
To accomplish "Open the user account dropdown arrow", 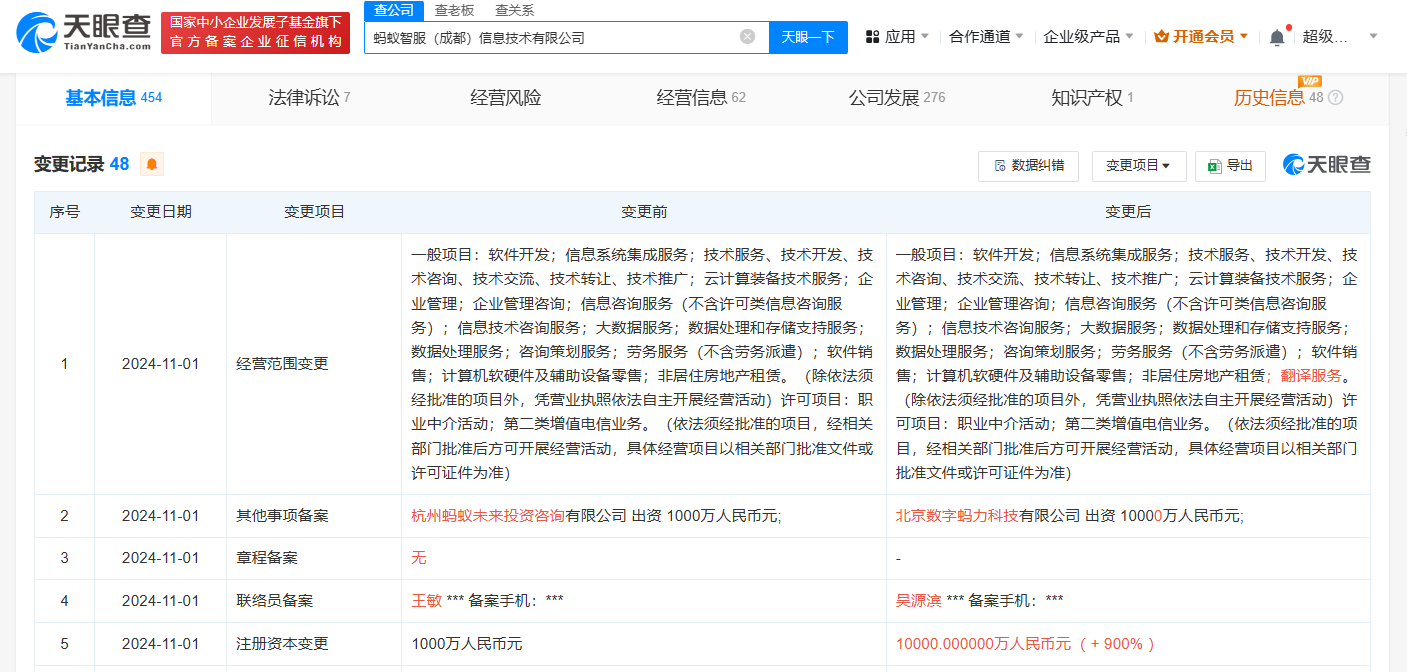I will [1373, 36].
